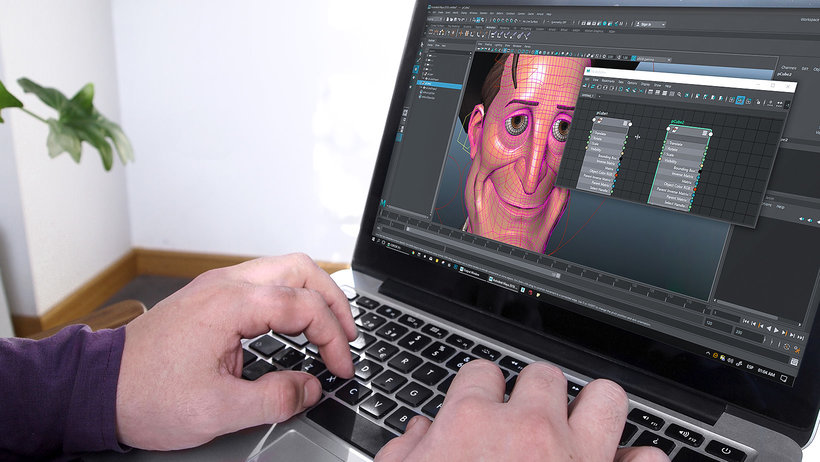Open the viewport Shading menu
Viewport: 820px width, 462px height.
488,44
